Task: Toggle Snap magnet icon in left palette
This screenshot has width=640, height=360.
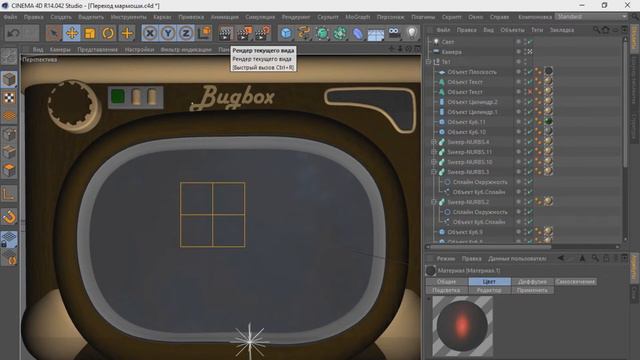Action: (9, 218)
